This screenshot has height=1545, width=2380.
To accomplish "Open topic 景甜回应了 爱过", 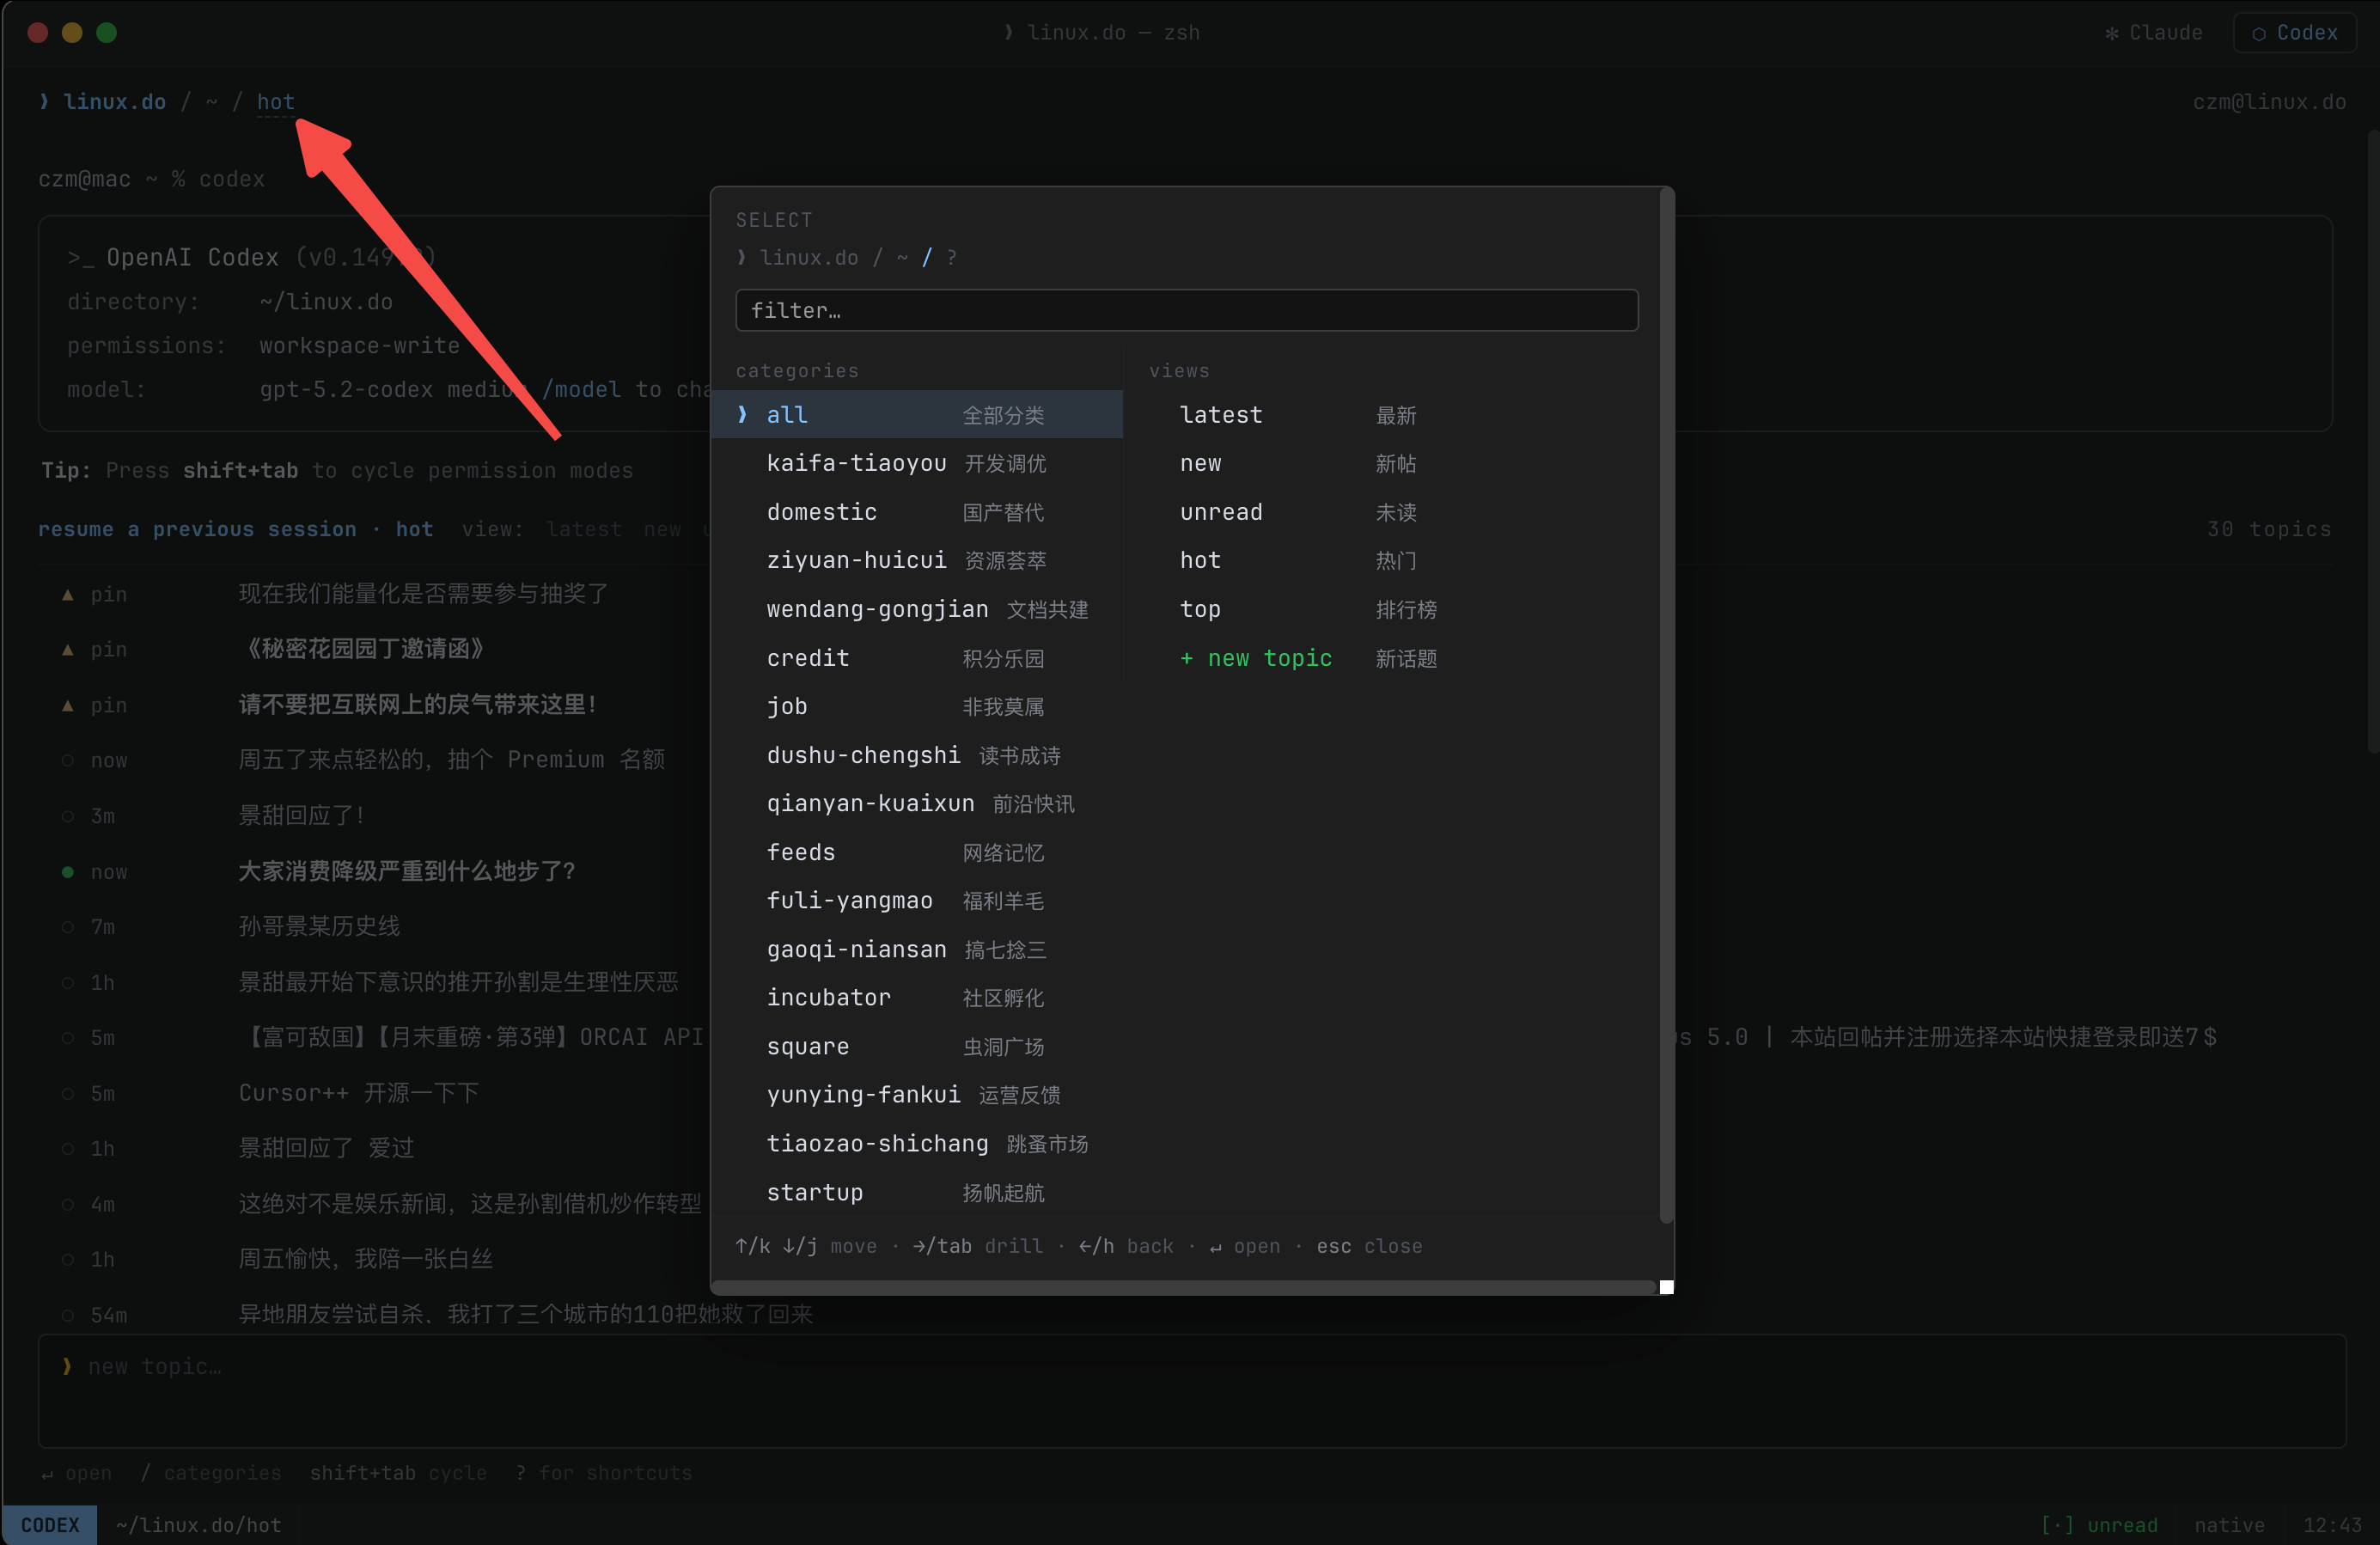I will click(x=326, y=1148).
